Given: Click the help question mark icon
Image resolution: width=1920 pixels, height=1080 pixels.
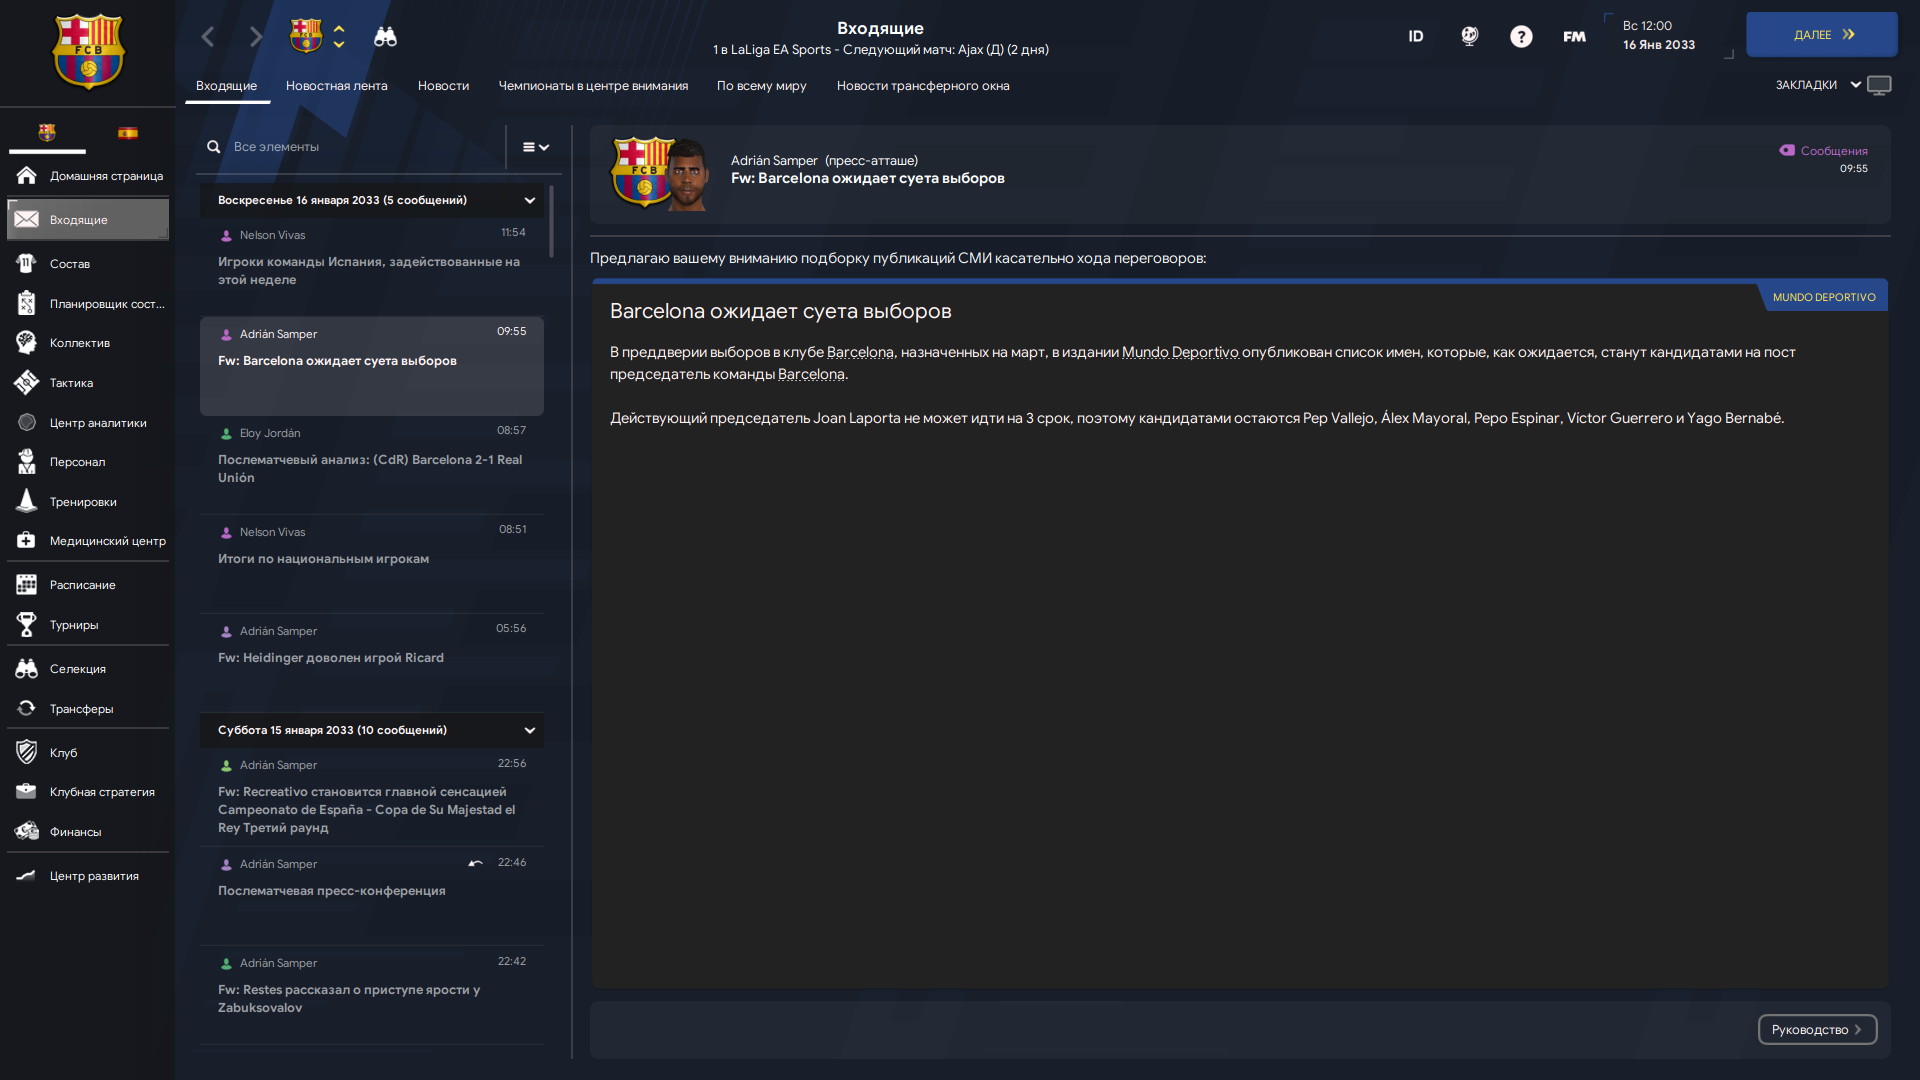Looking at the screenshot, I should pyautogui.click(x=1521, y=37).
